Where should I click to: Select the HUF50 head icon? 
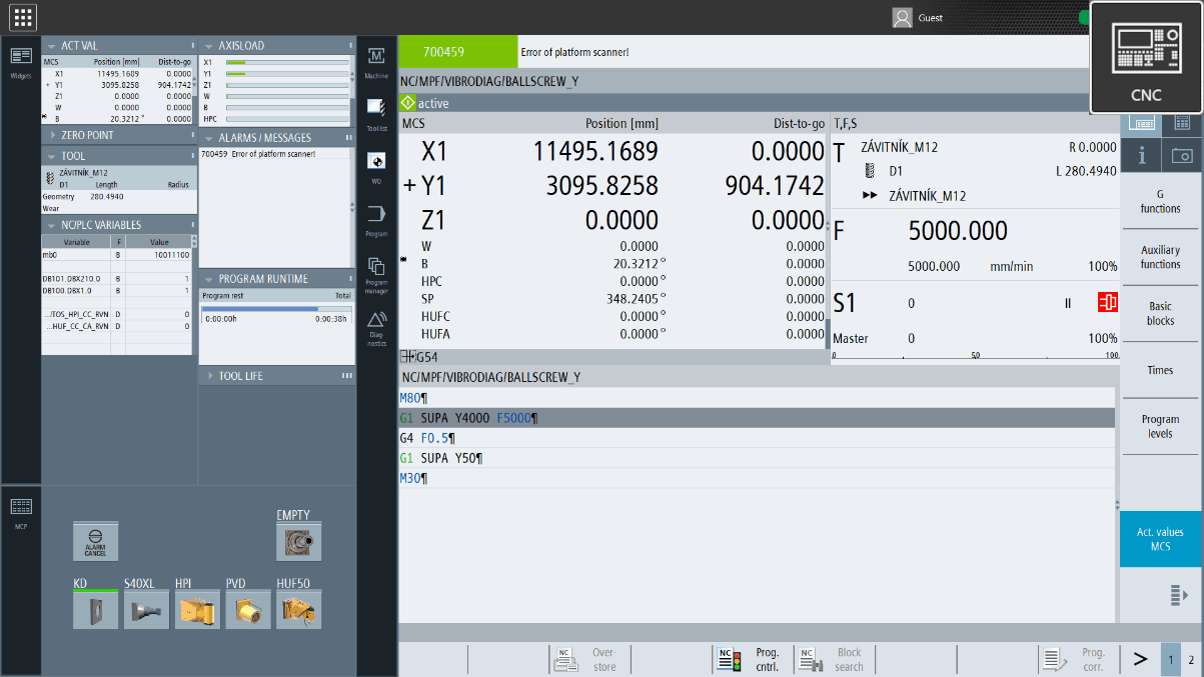click(x=299, y=608)
